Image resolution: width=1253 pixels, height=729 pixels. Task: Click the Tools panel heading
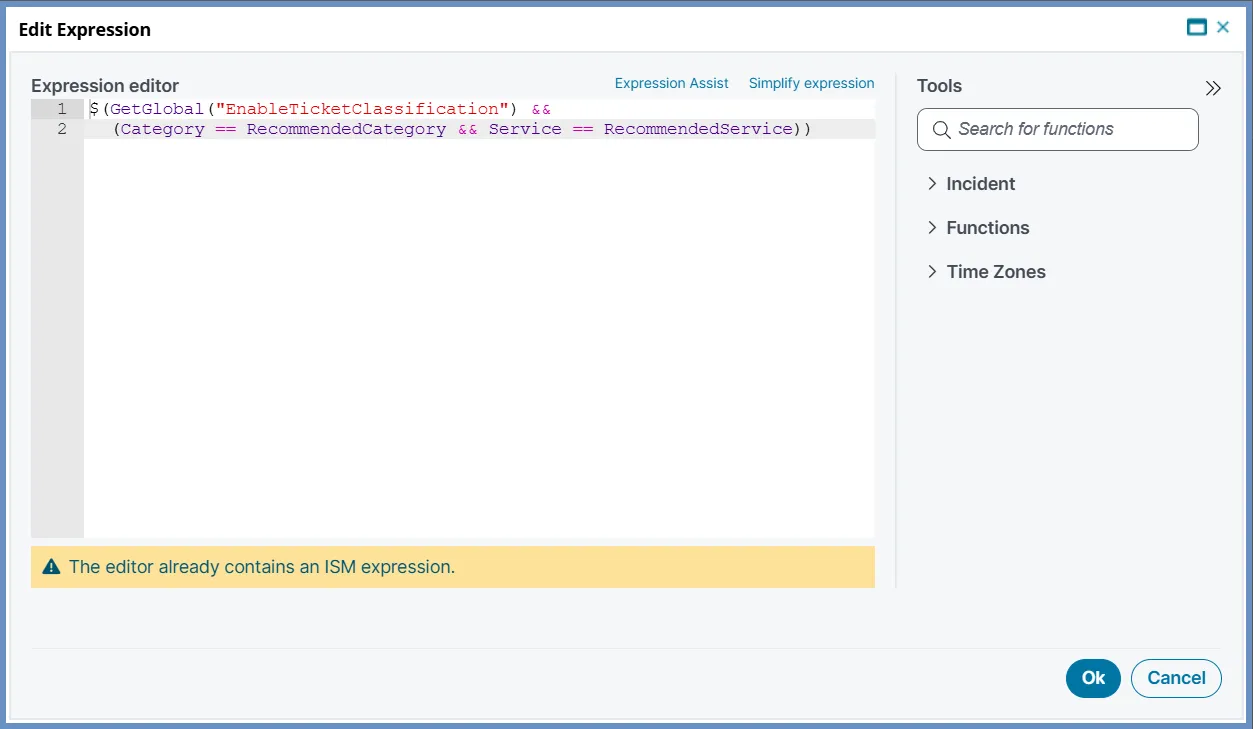(939, 86)
